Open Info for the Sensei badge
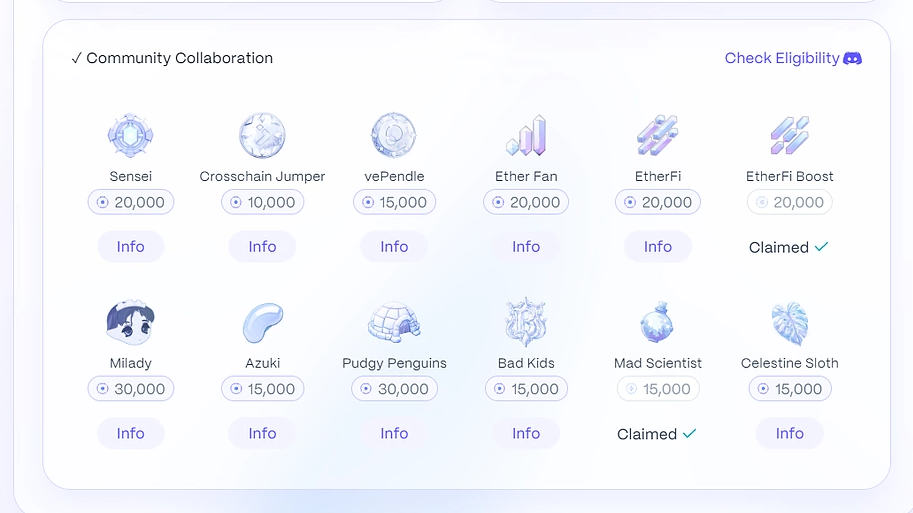The image size is (913, 513). (130, 246)
